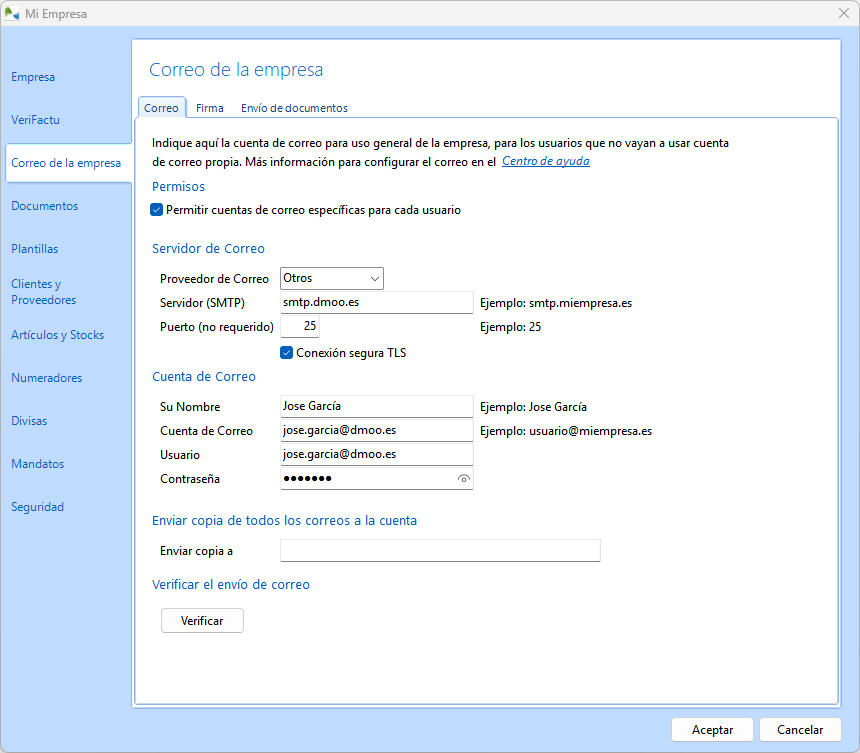Disable cuentas de correo específicas para cada usuario

point(156,210)
